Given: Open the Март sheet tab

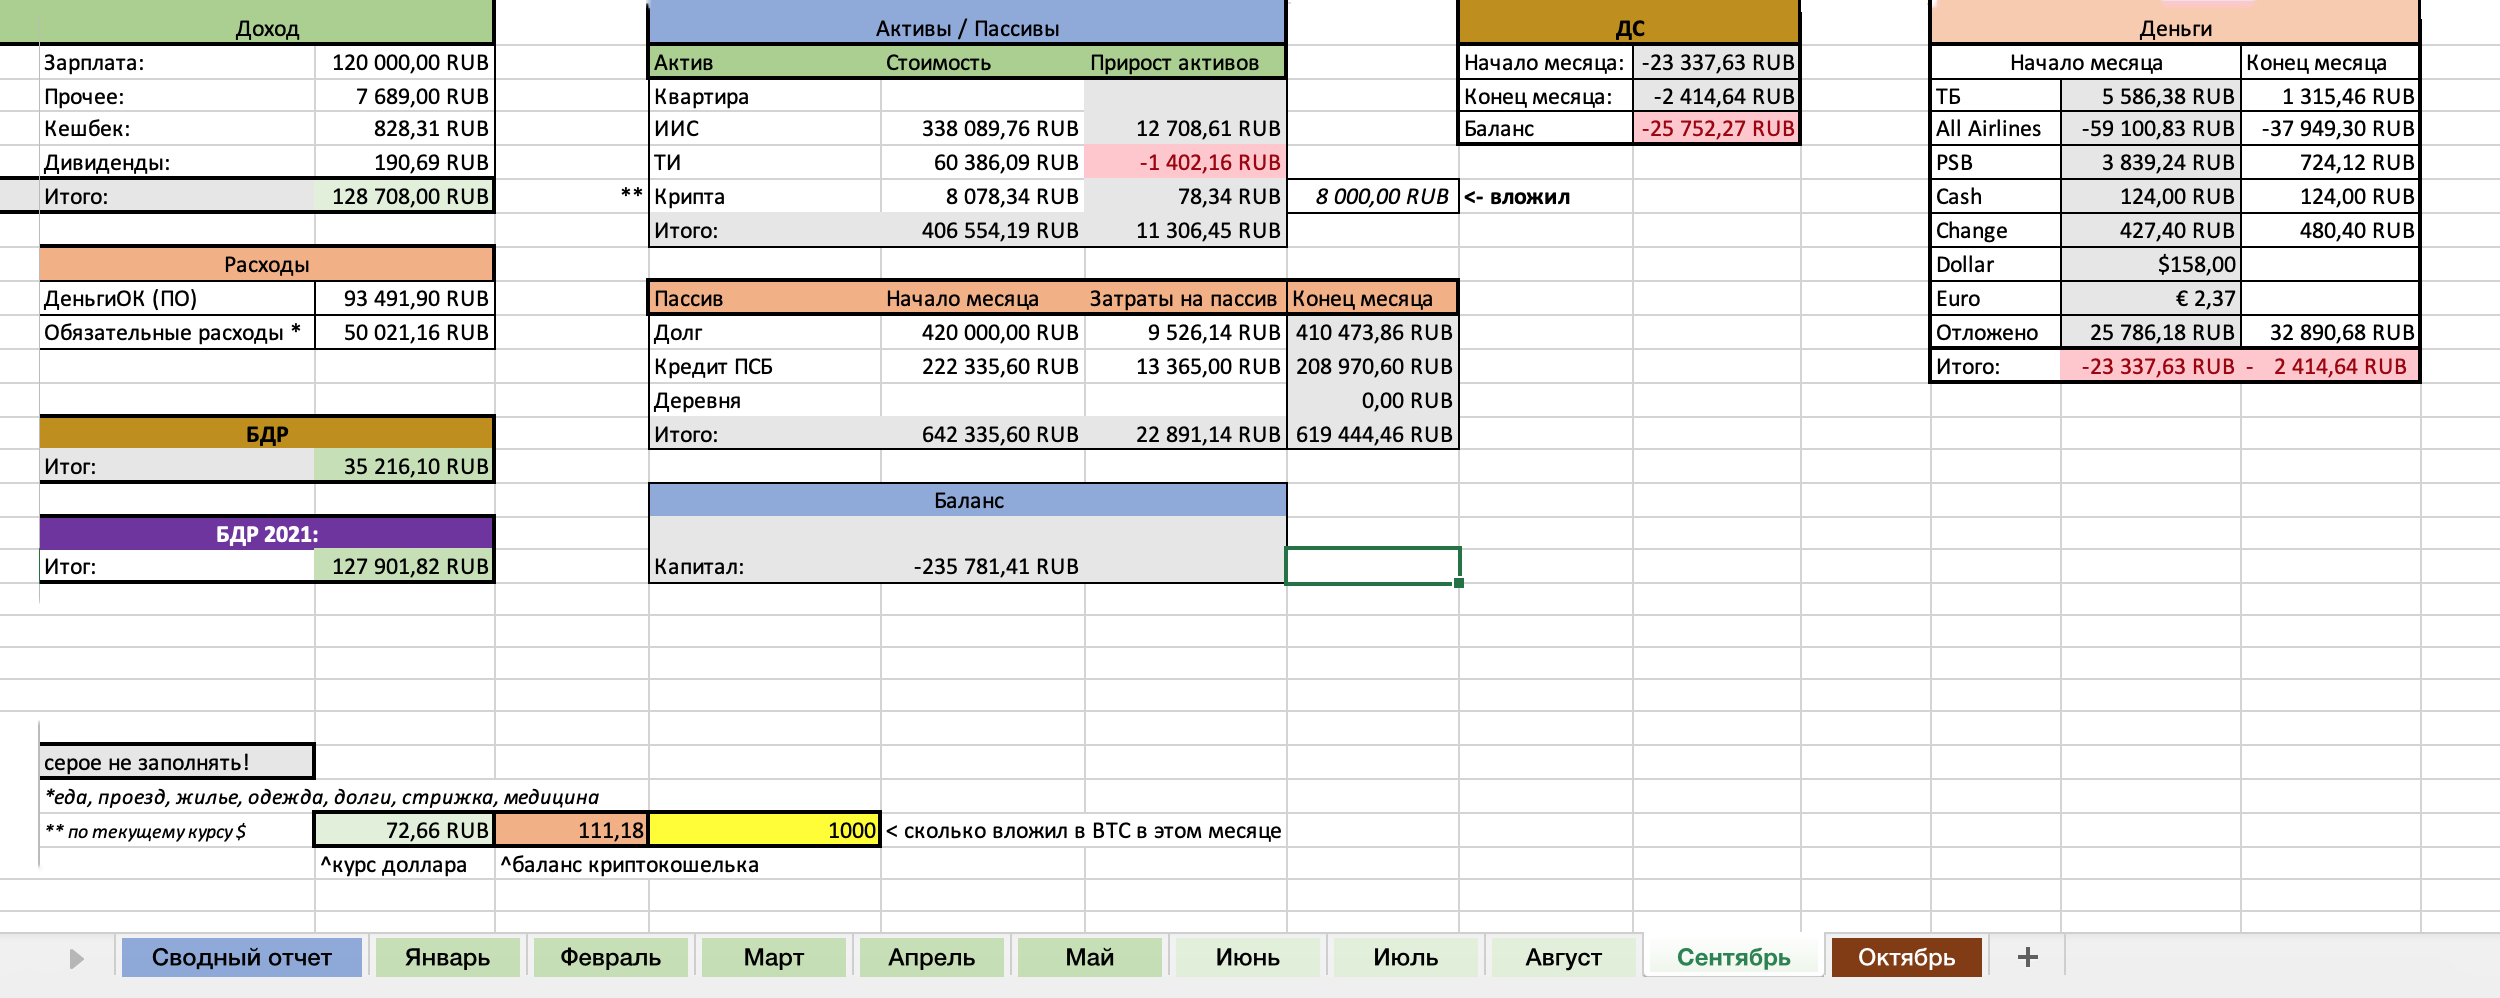Looking at the screenshot, I should [x=773, y=957].
